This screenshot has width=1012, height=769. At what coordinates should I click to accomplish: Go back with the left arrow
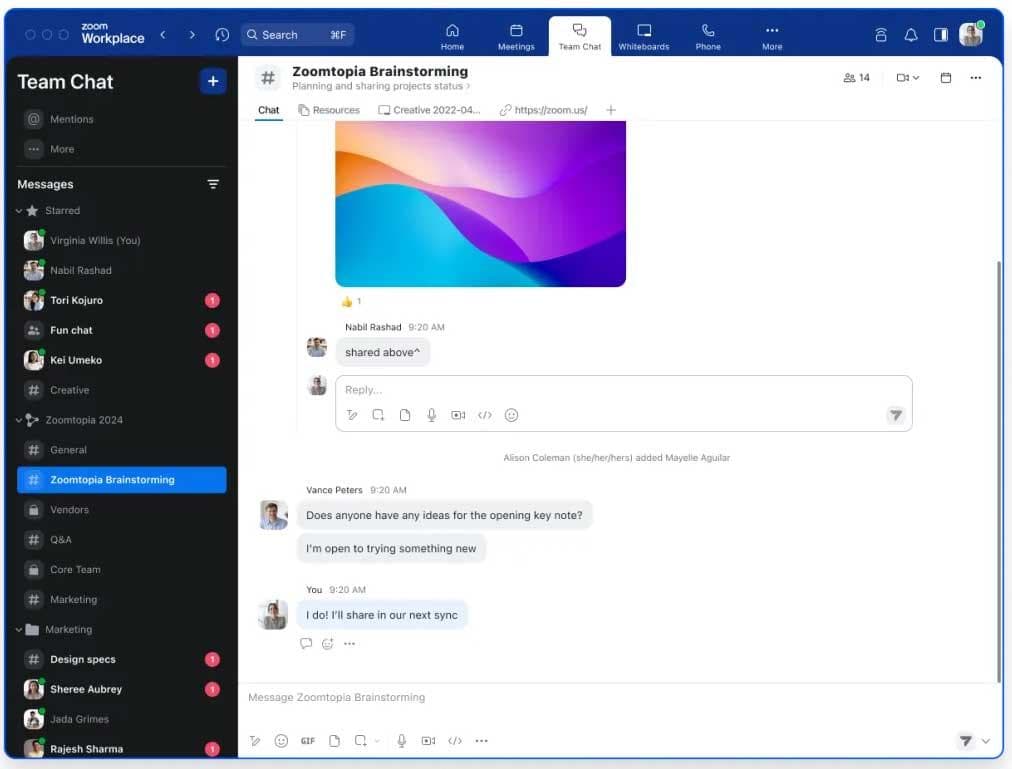(163, 35)
